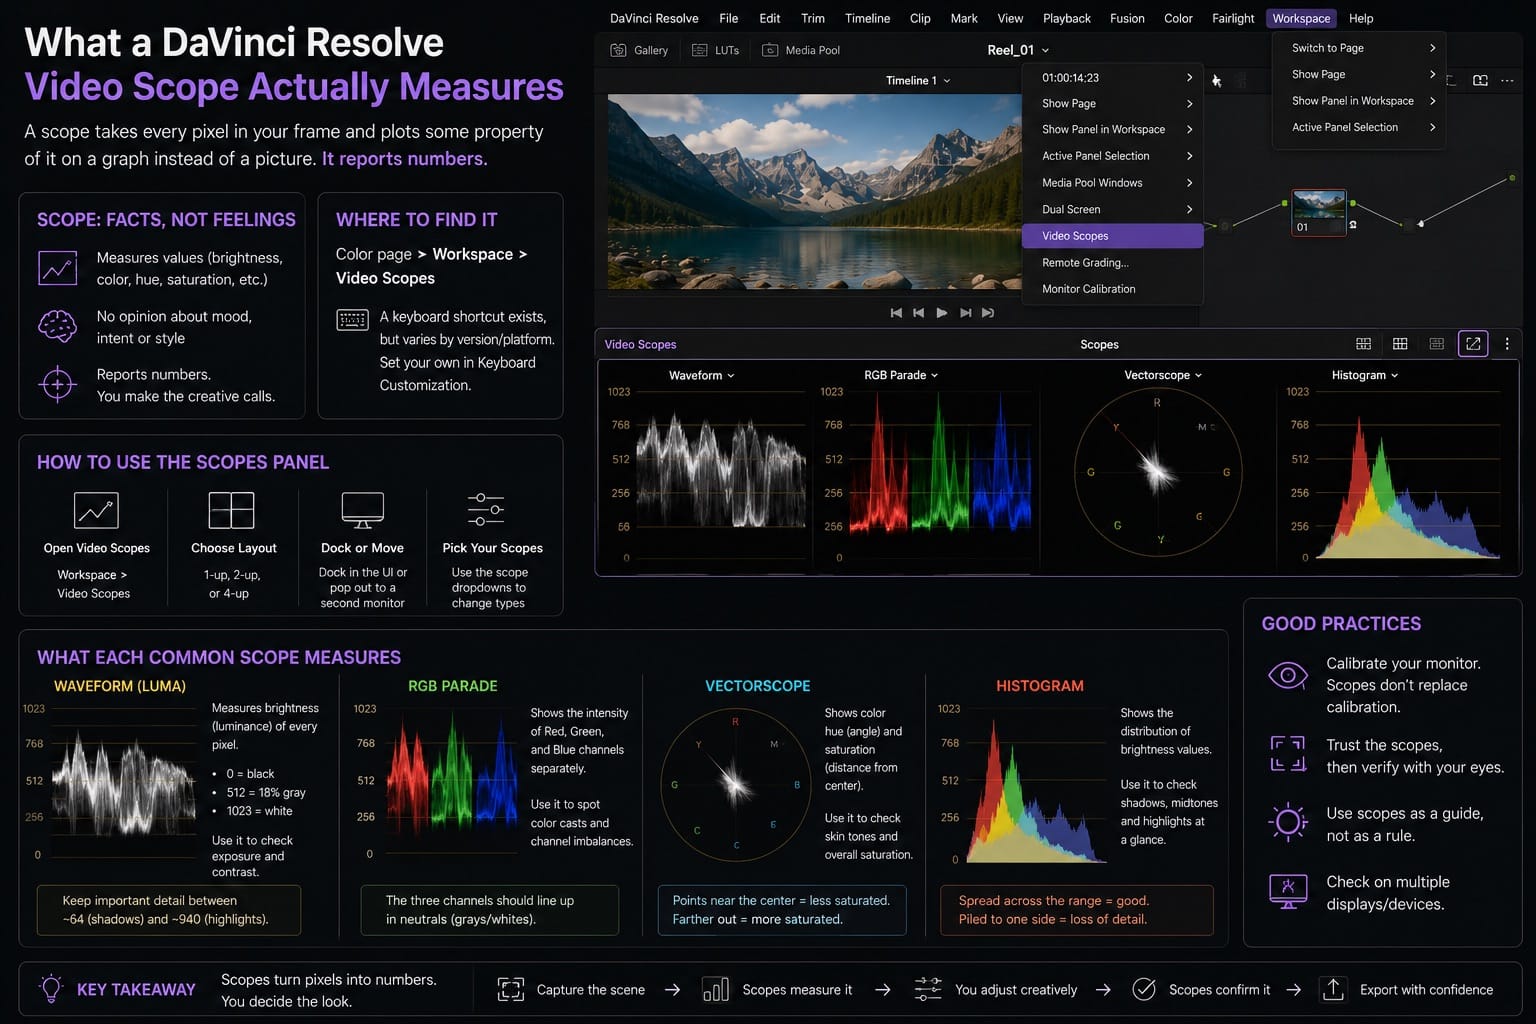Click the green input connector of node 01
The width and height of the screenshot is (1536, 1024).
[x=1285, y=203]
